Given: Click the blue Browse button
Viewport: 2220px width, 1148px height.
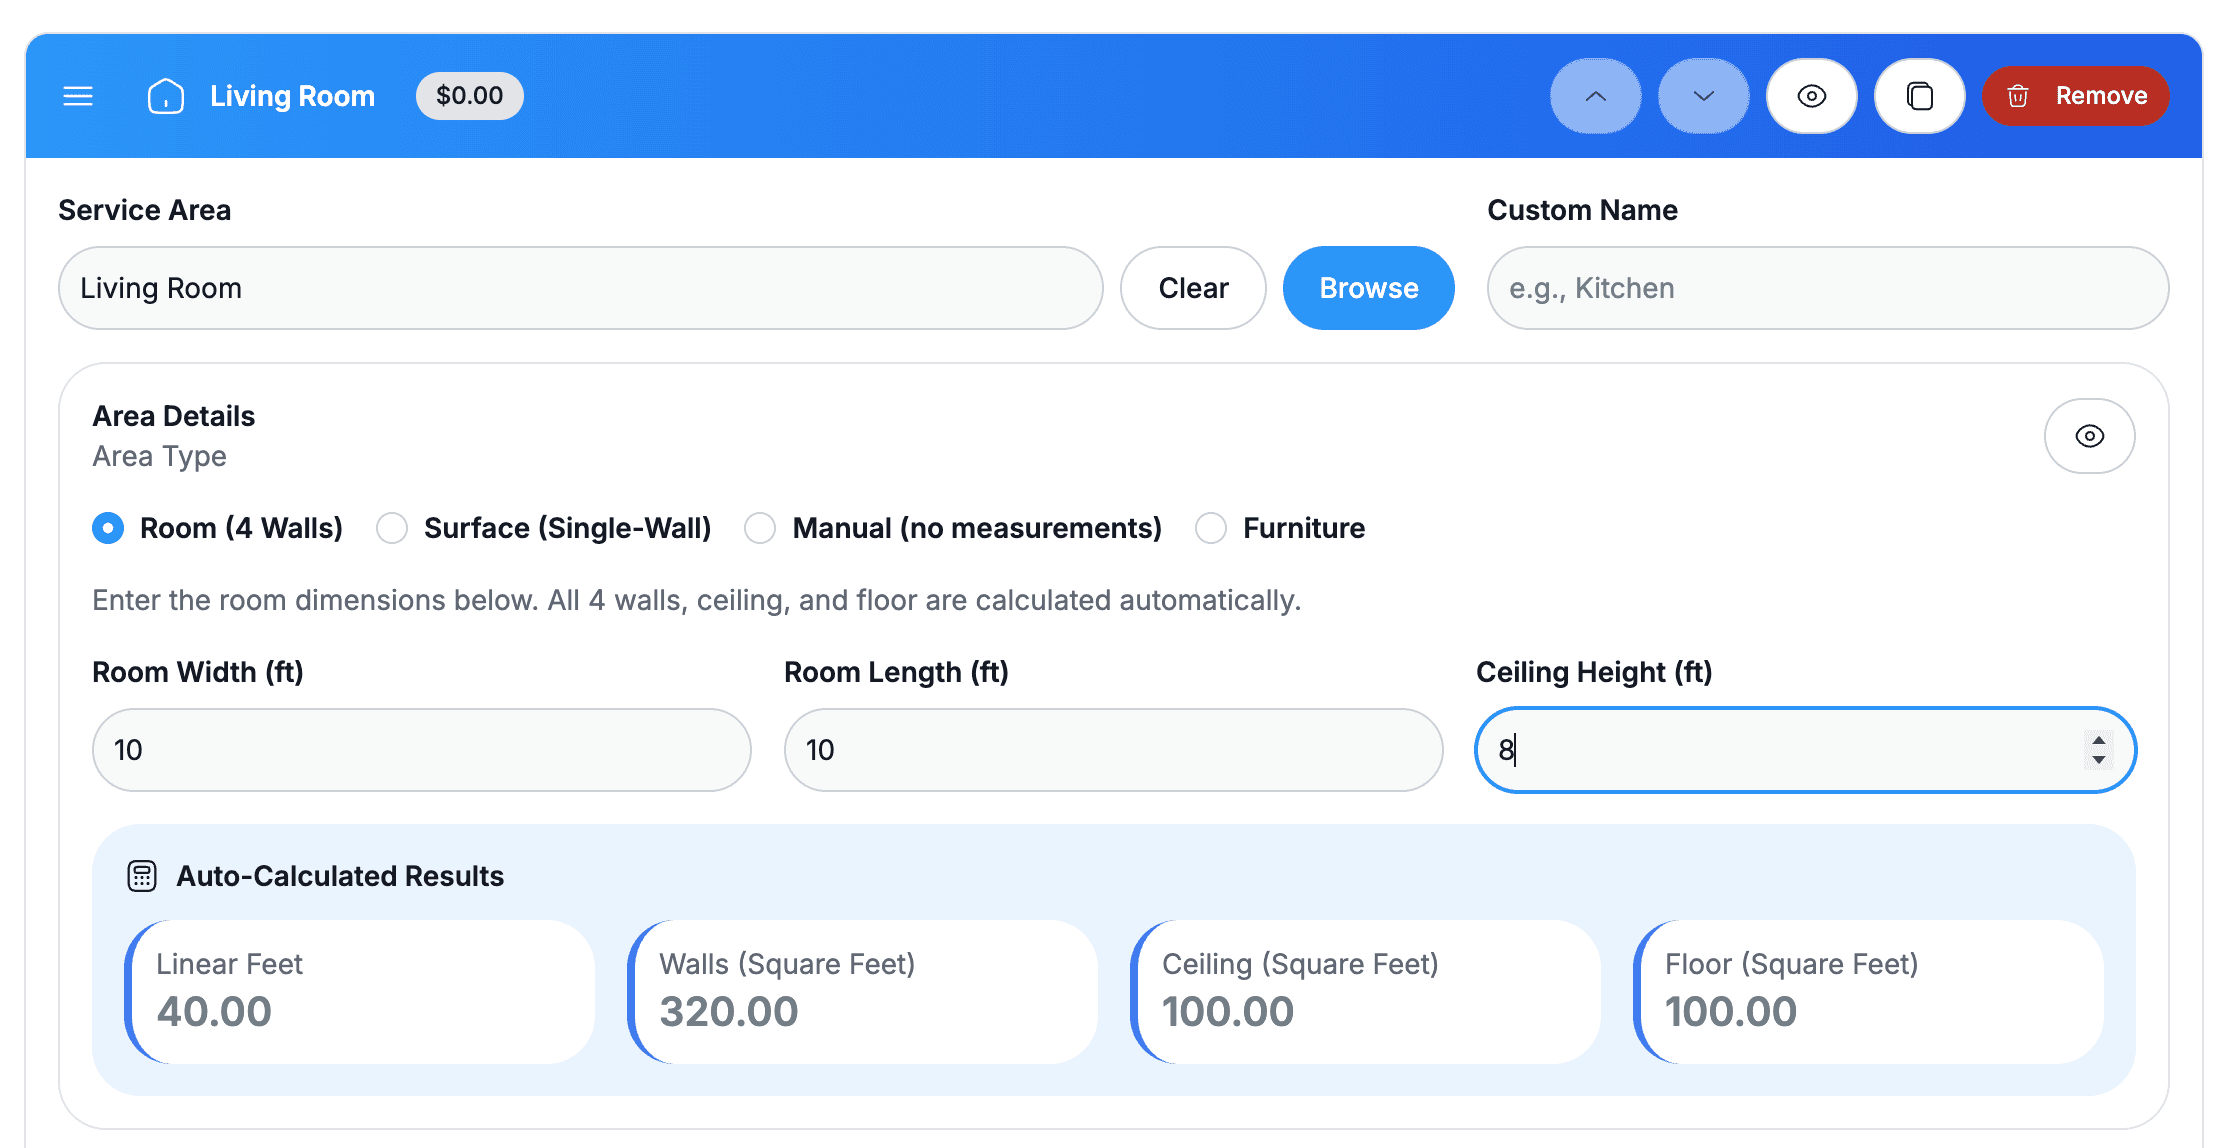Looking at the screenshot, I should tap(1368, 288).
